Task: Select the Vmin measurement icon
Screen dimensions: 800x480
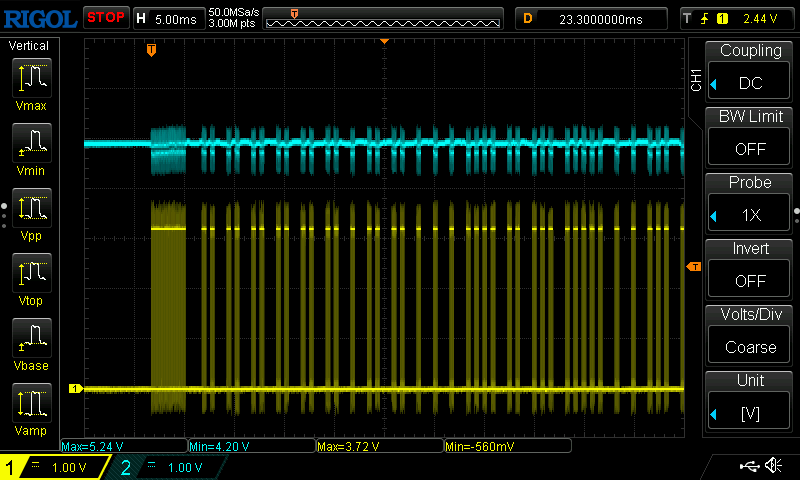Action: 32,143
